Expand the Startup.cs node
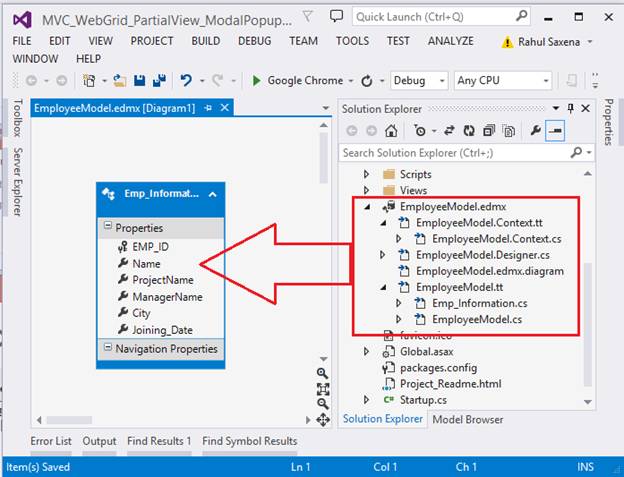 [x=367, y=400]
